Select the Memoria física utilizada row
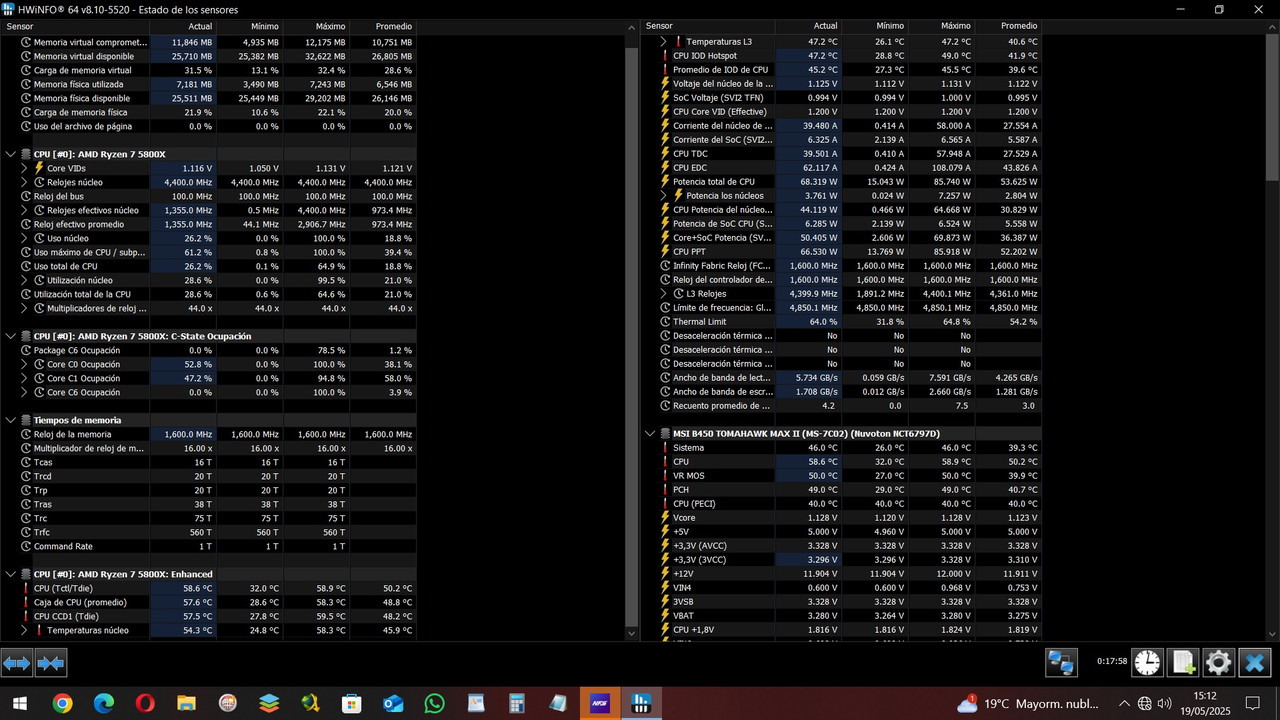 (208, 84)
